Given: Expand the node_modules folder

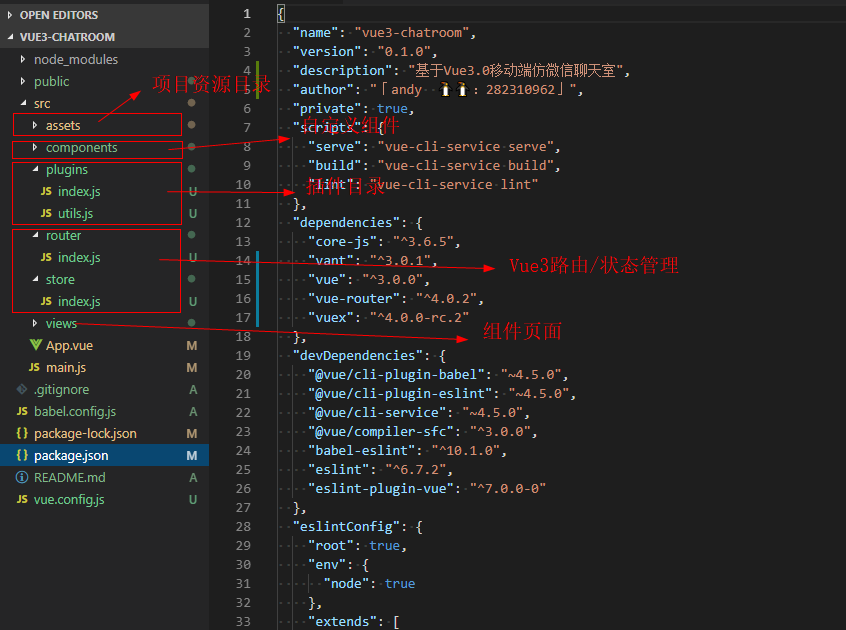Looking at the screenshot, I should coord(23,59).
